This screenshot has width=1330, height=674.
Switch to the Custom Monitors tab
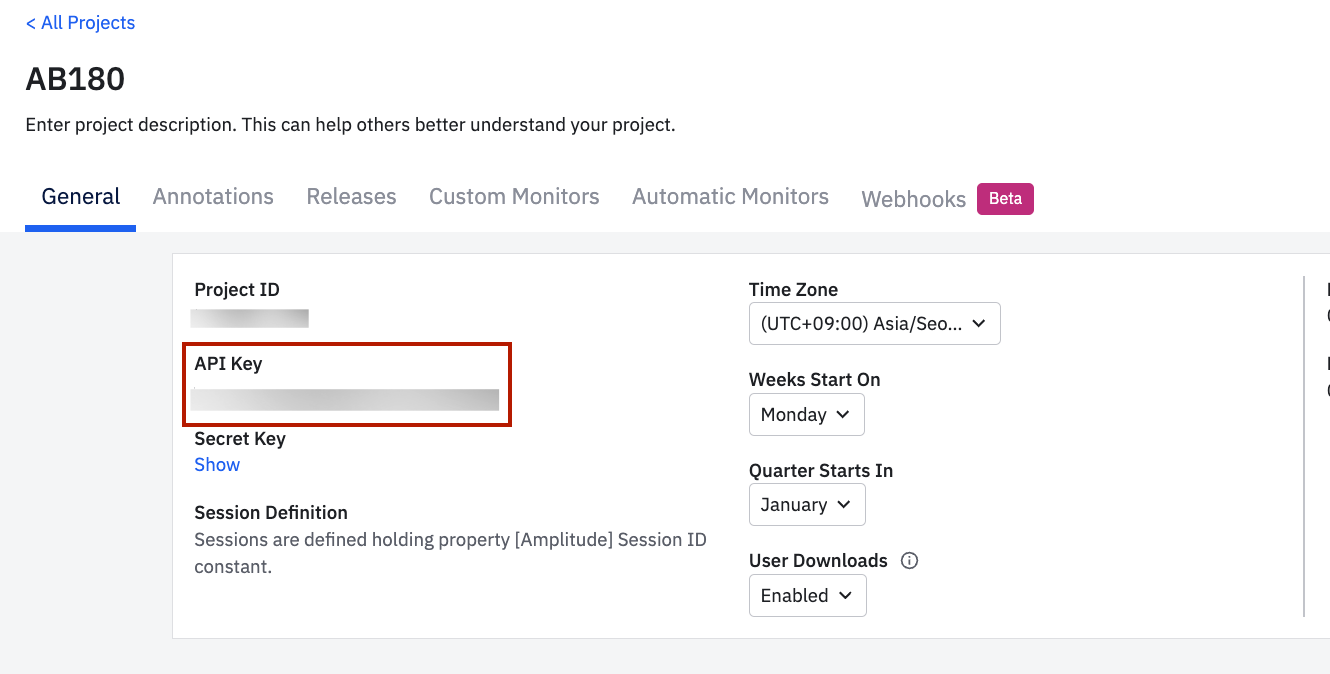point(514,197)
